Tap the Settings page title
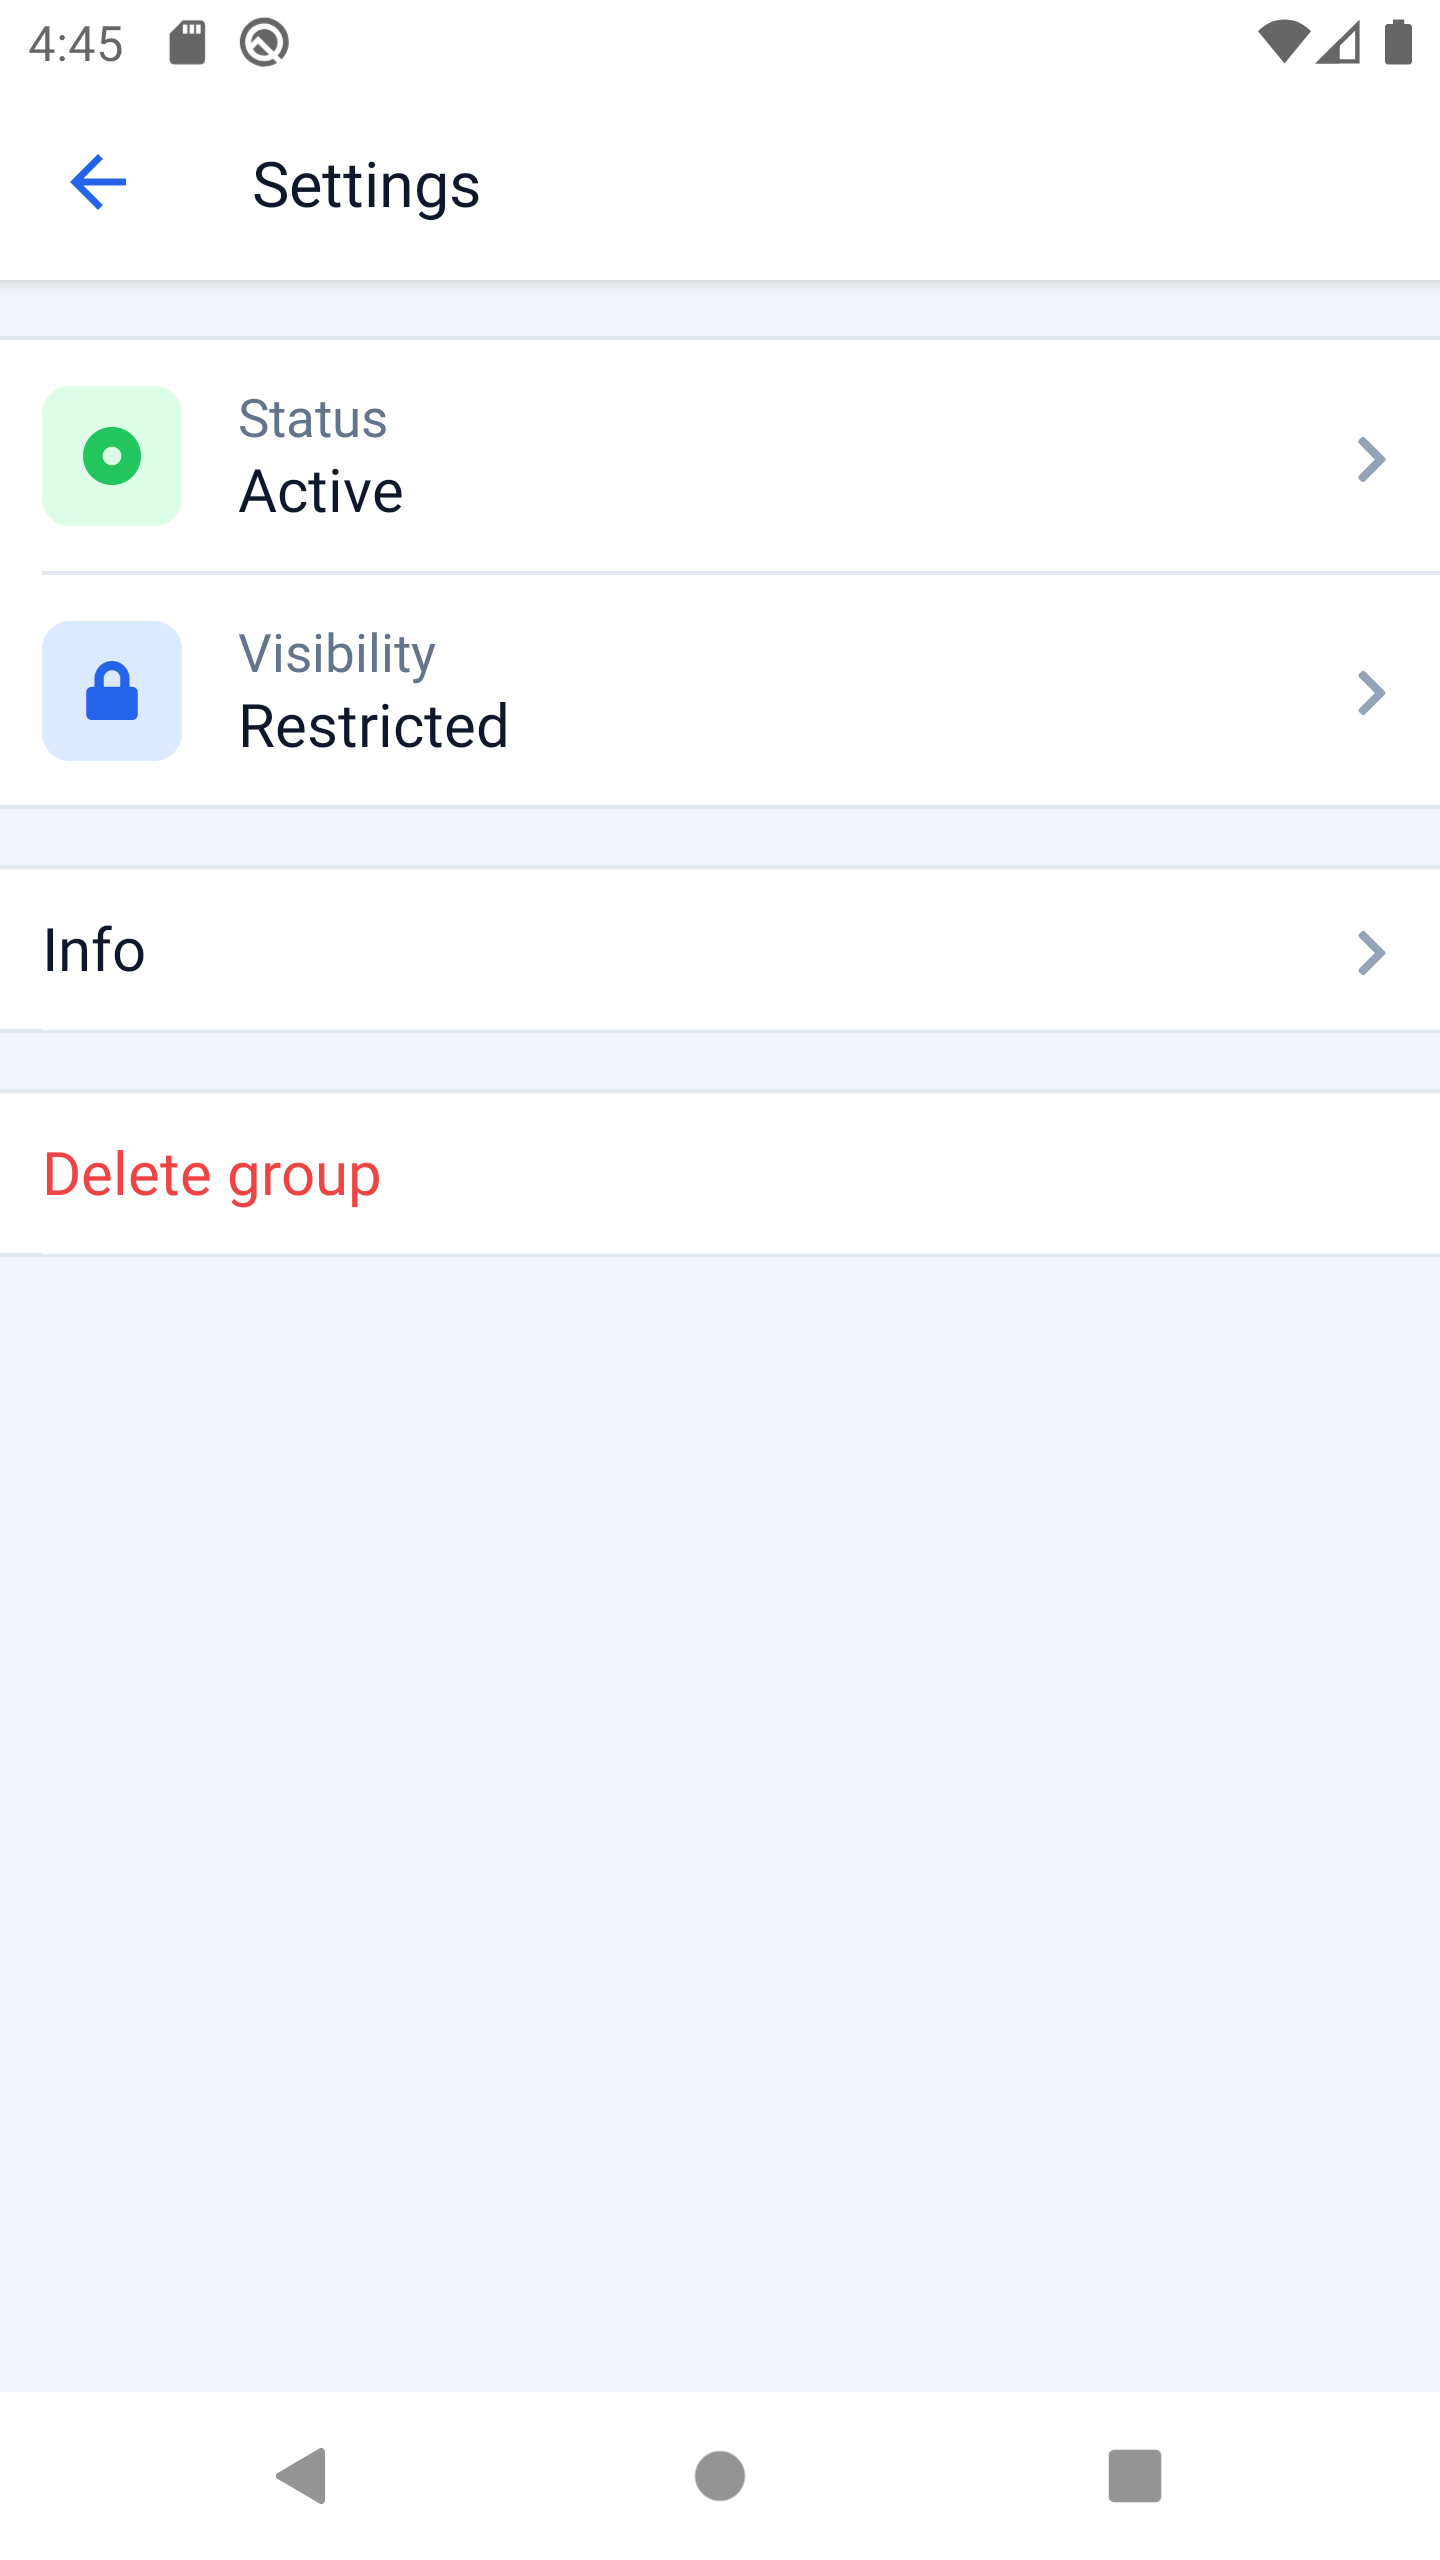Screen dimensions: 1440x2560 click(366, 186)
